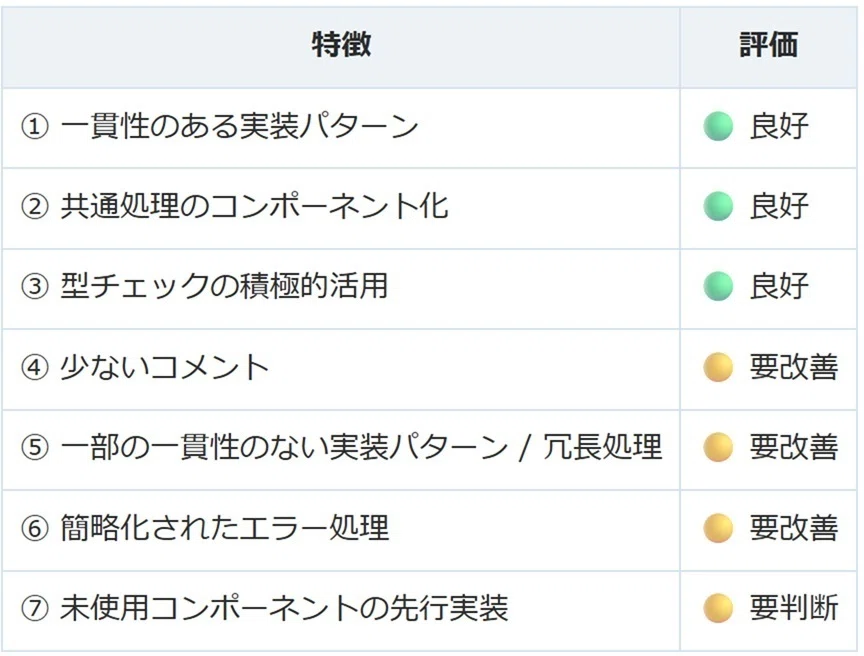Click the 良好 label in row ①
Image resolution: width=864 pixels, height=656 pixels.
[x=779, y=126]
